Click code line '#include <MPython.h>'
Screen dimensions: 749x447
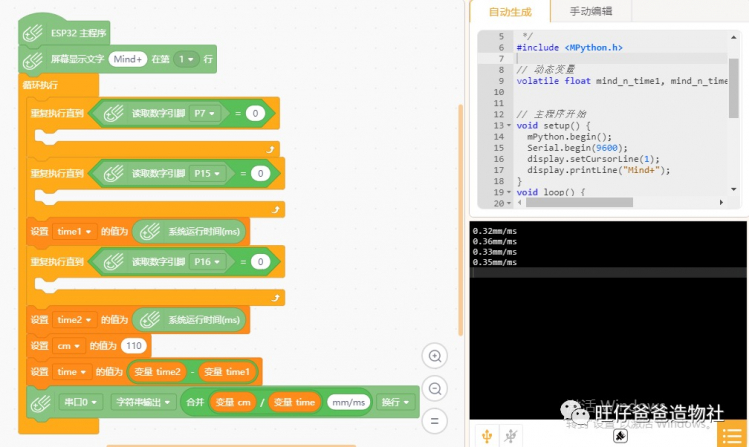coord(569,48)
